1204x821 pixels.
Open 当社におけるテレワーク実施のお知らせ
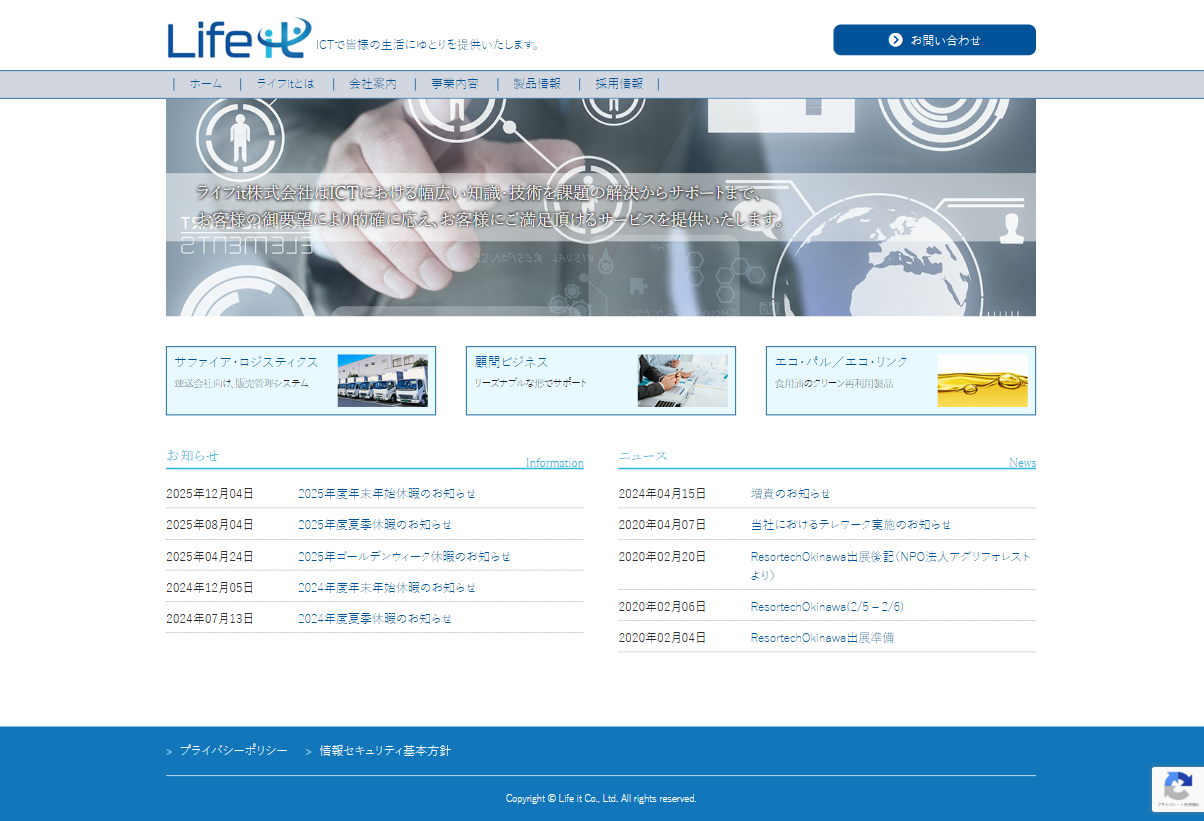pyautogui.click(x=851, y=524)
